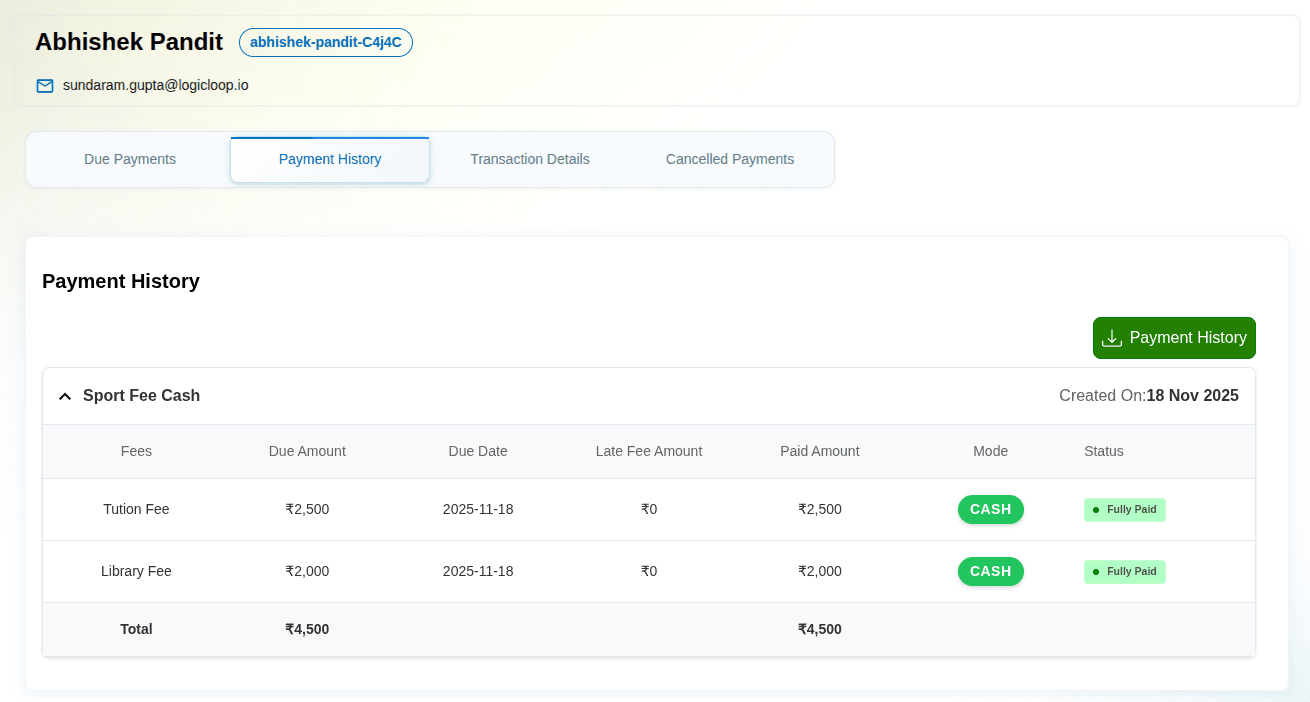
Task: Click the ₹4,500 total paid amount
Action: click(x=820, y=629)
